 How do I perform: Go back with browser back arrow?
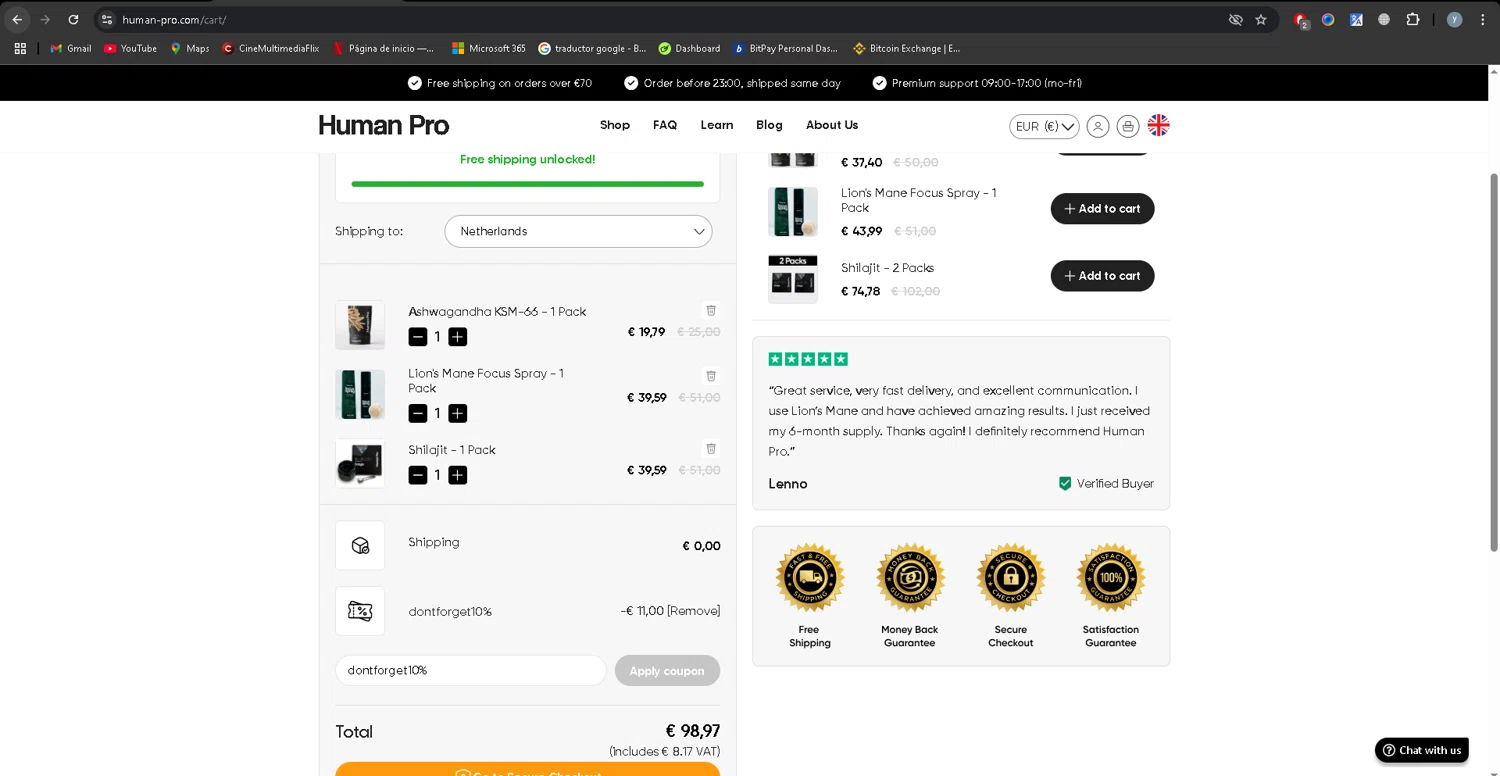[x=17, y=19]
